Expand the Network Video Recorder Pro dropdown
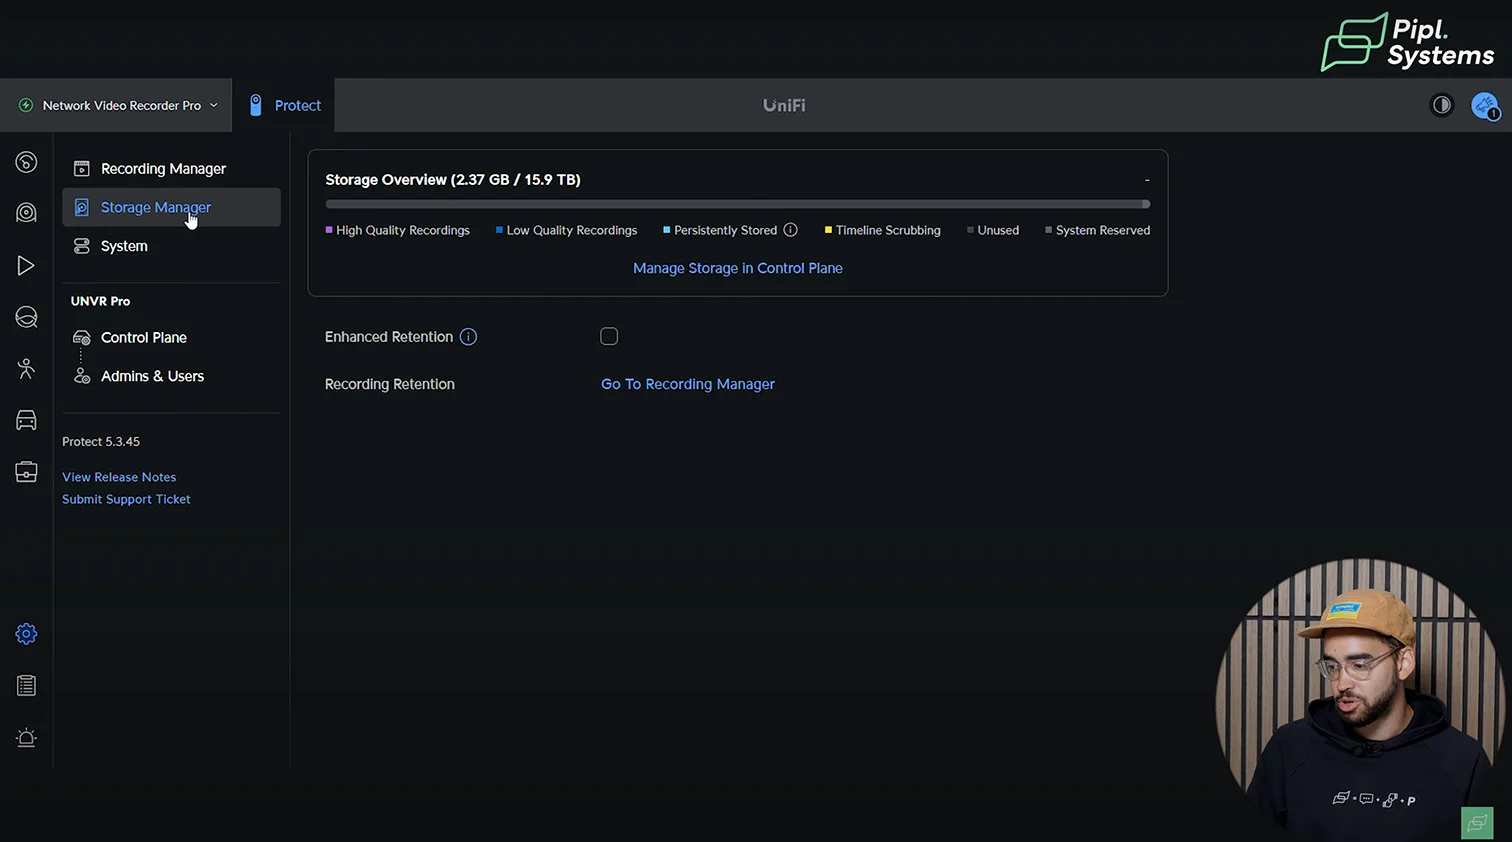The image size is (1512, 842). 213,105
